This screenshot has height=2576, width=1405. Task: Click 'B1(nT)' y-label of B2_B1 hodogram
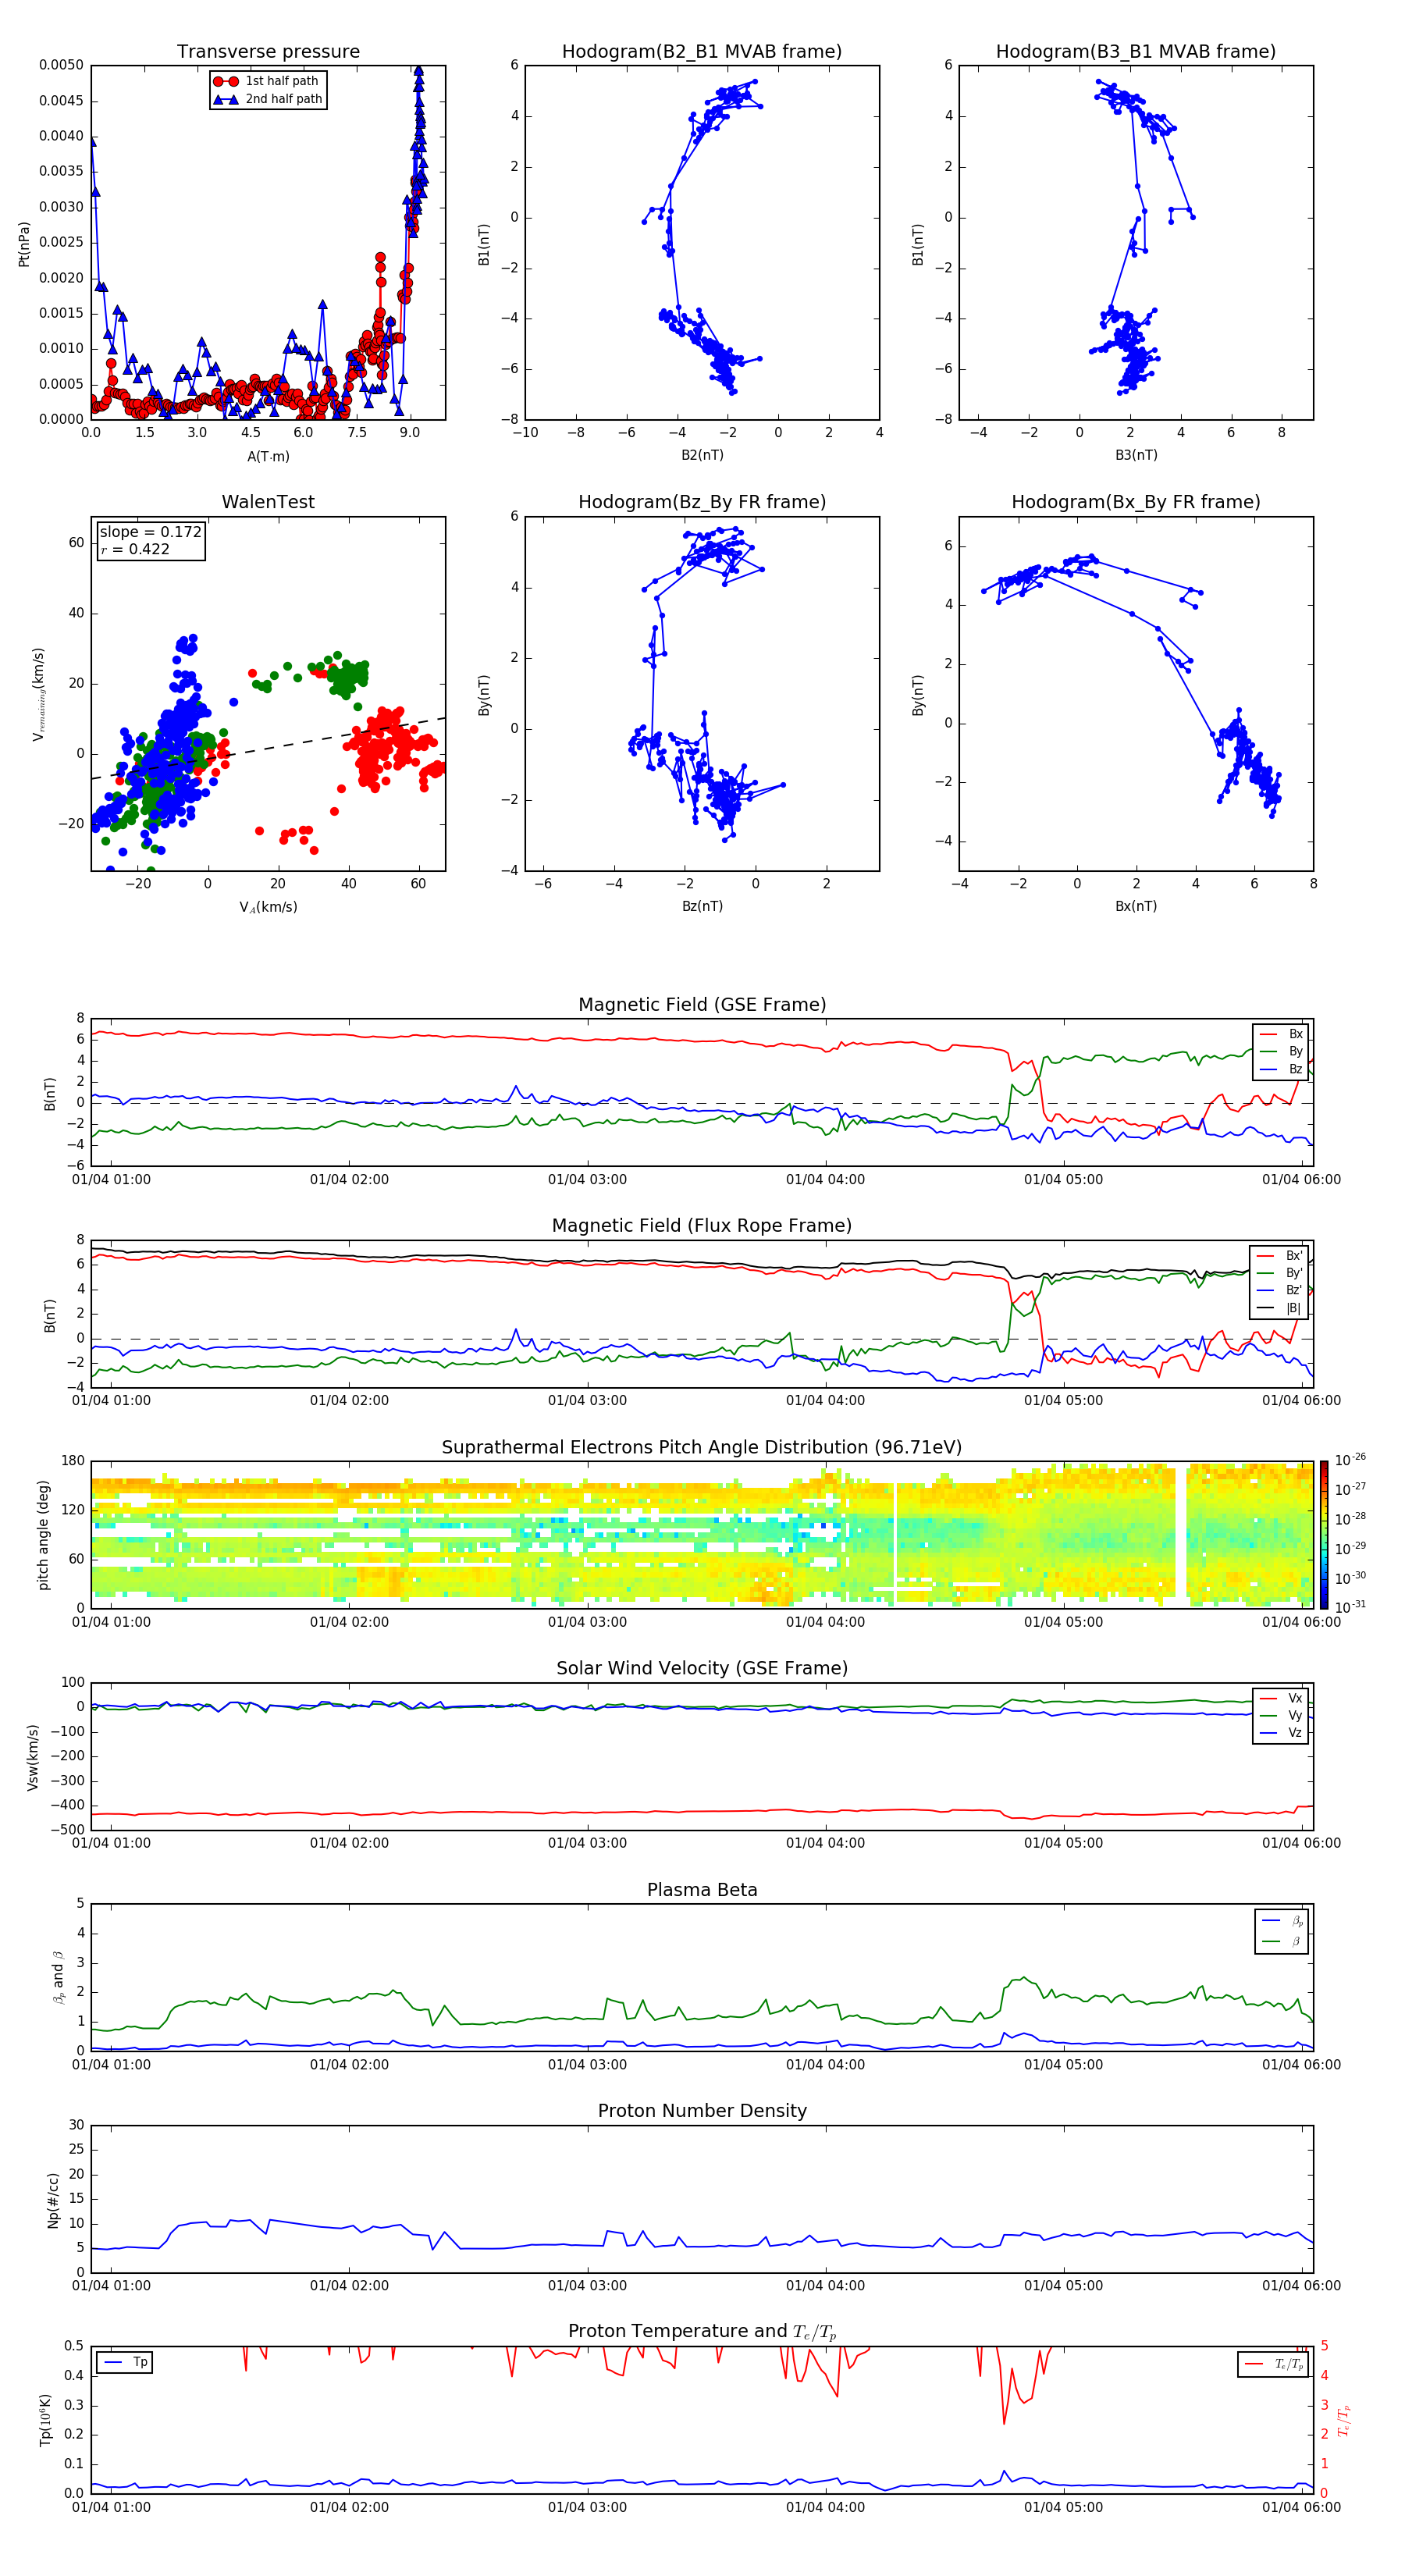coord(484,243)
